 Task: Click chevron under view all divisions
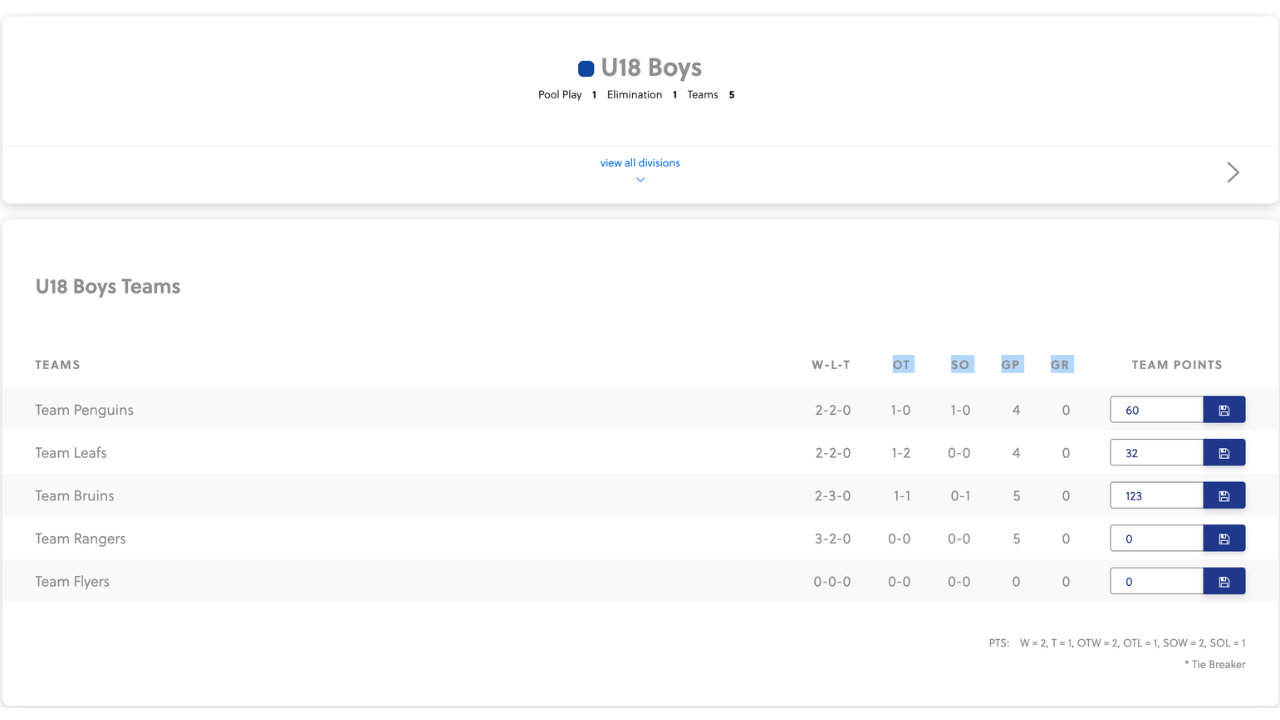[640, 180]
